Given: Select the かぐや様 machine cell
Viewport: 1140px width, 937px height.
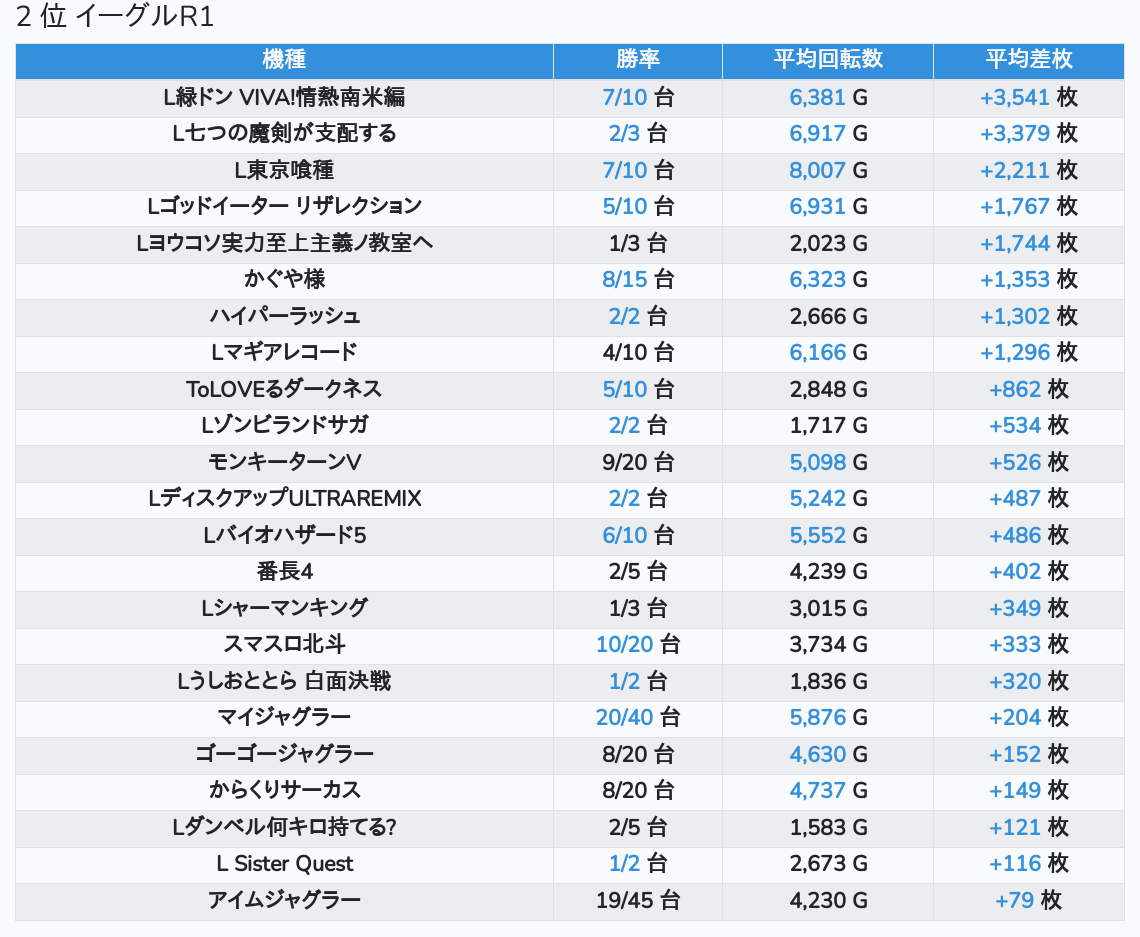Looking at the screenshot, I should pos(284,279).
